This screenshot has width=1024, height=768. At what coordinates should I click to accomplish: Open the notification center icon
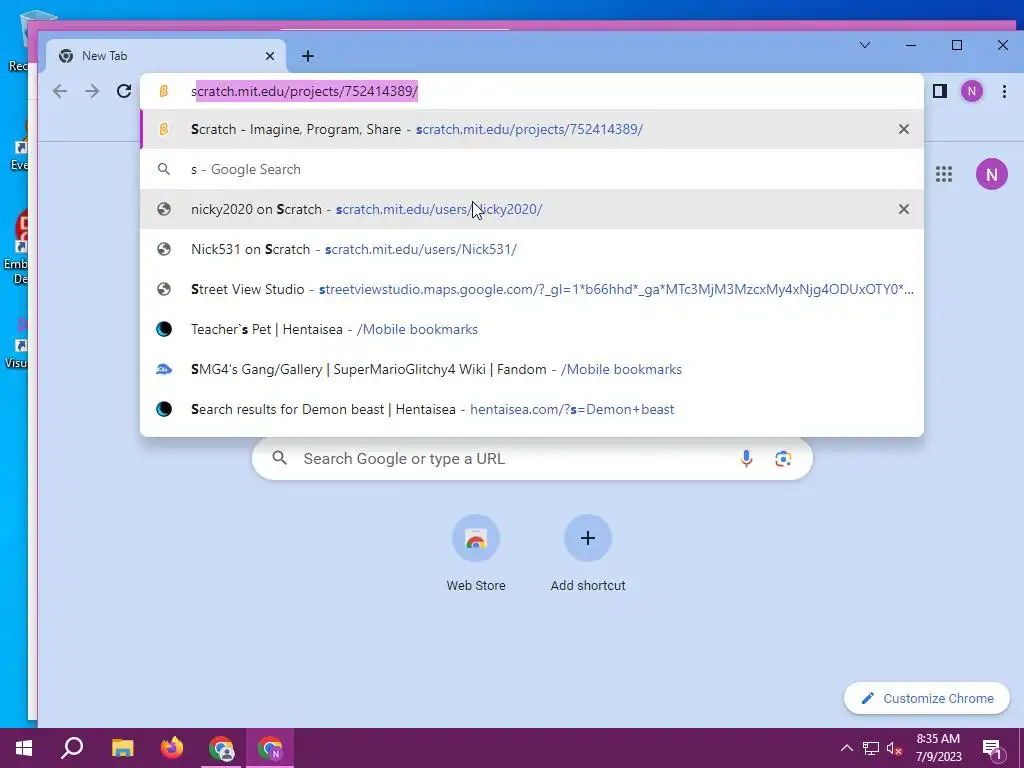click(x=993, y=748)
